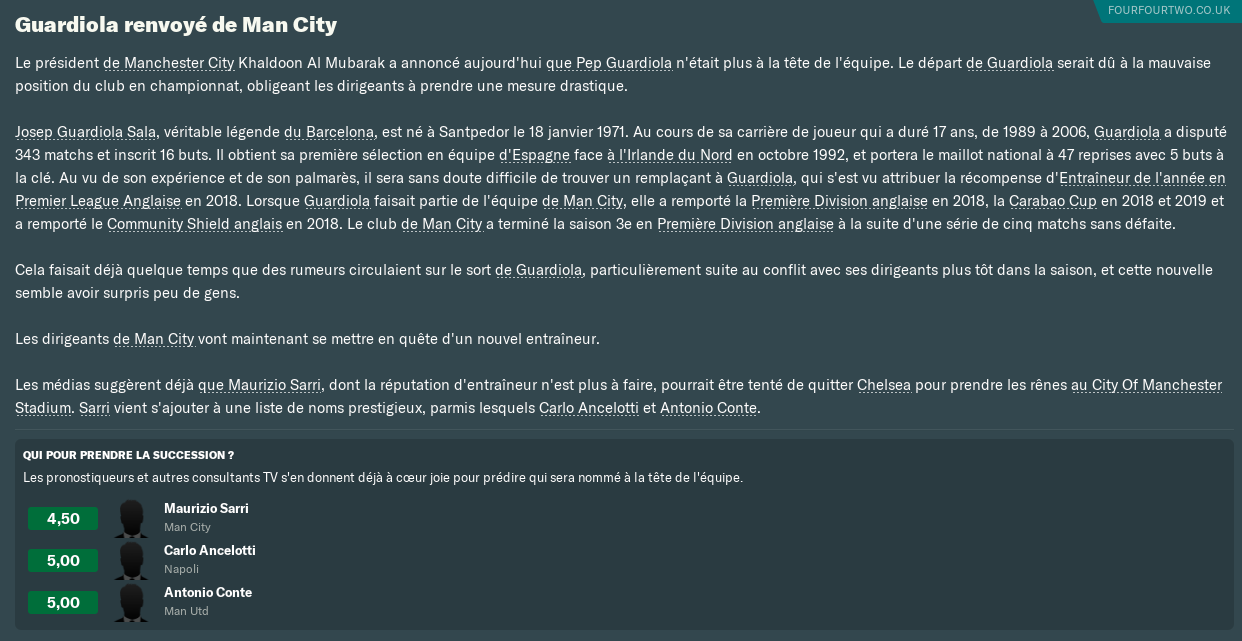Open the FOURFOURTWO.CO.UK source tag

(1169, 10)
